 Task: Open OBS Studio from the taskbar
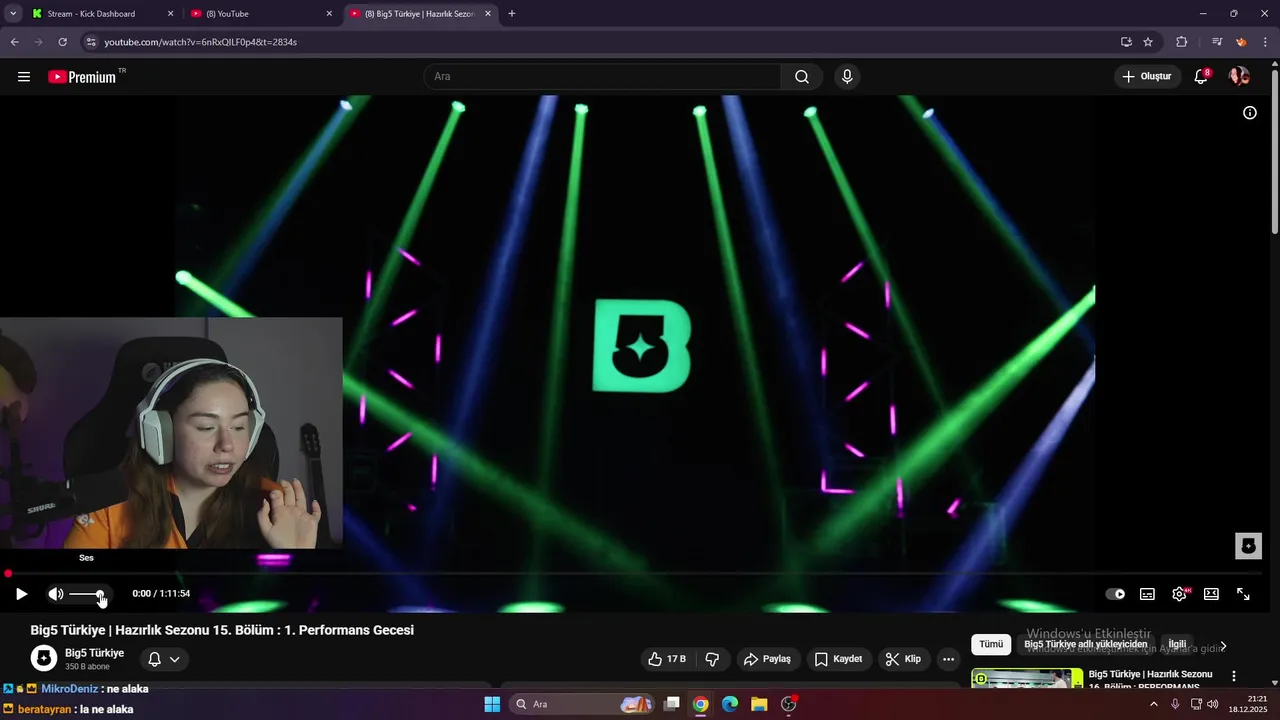pos(789,704)
